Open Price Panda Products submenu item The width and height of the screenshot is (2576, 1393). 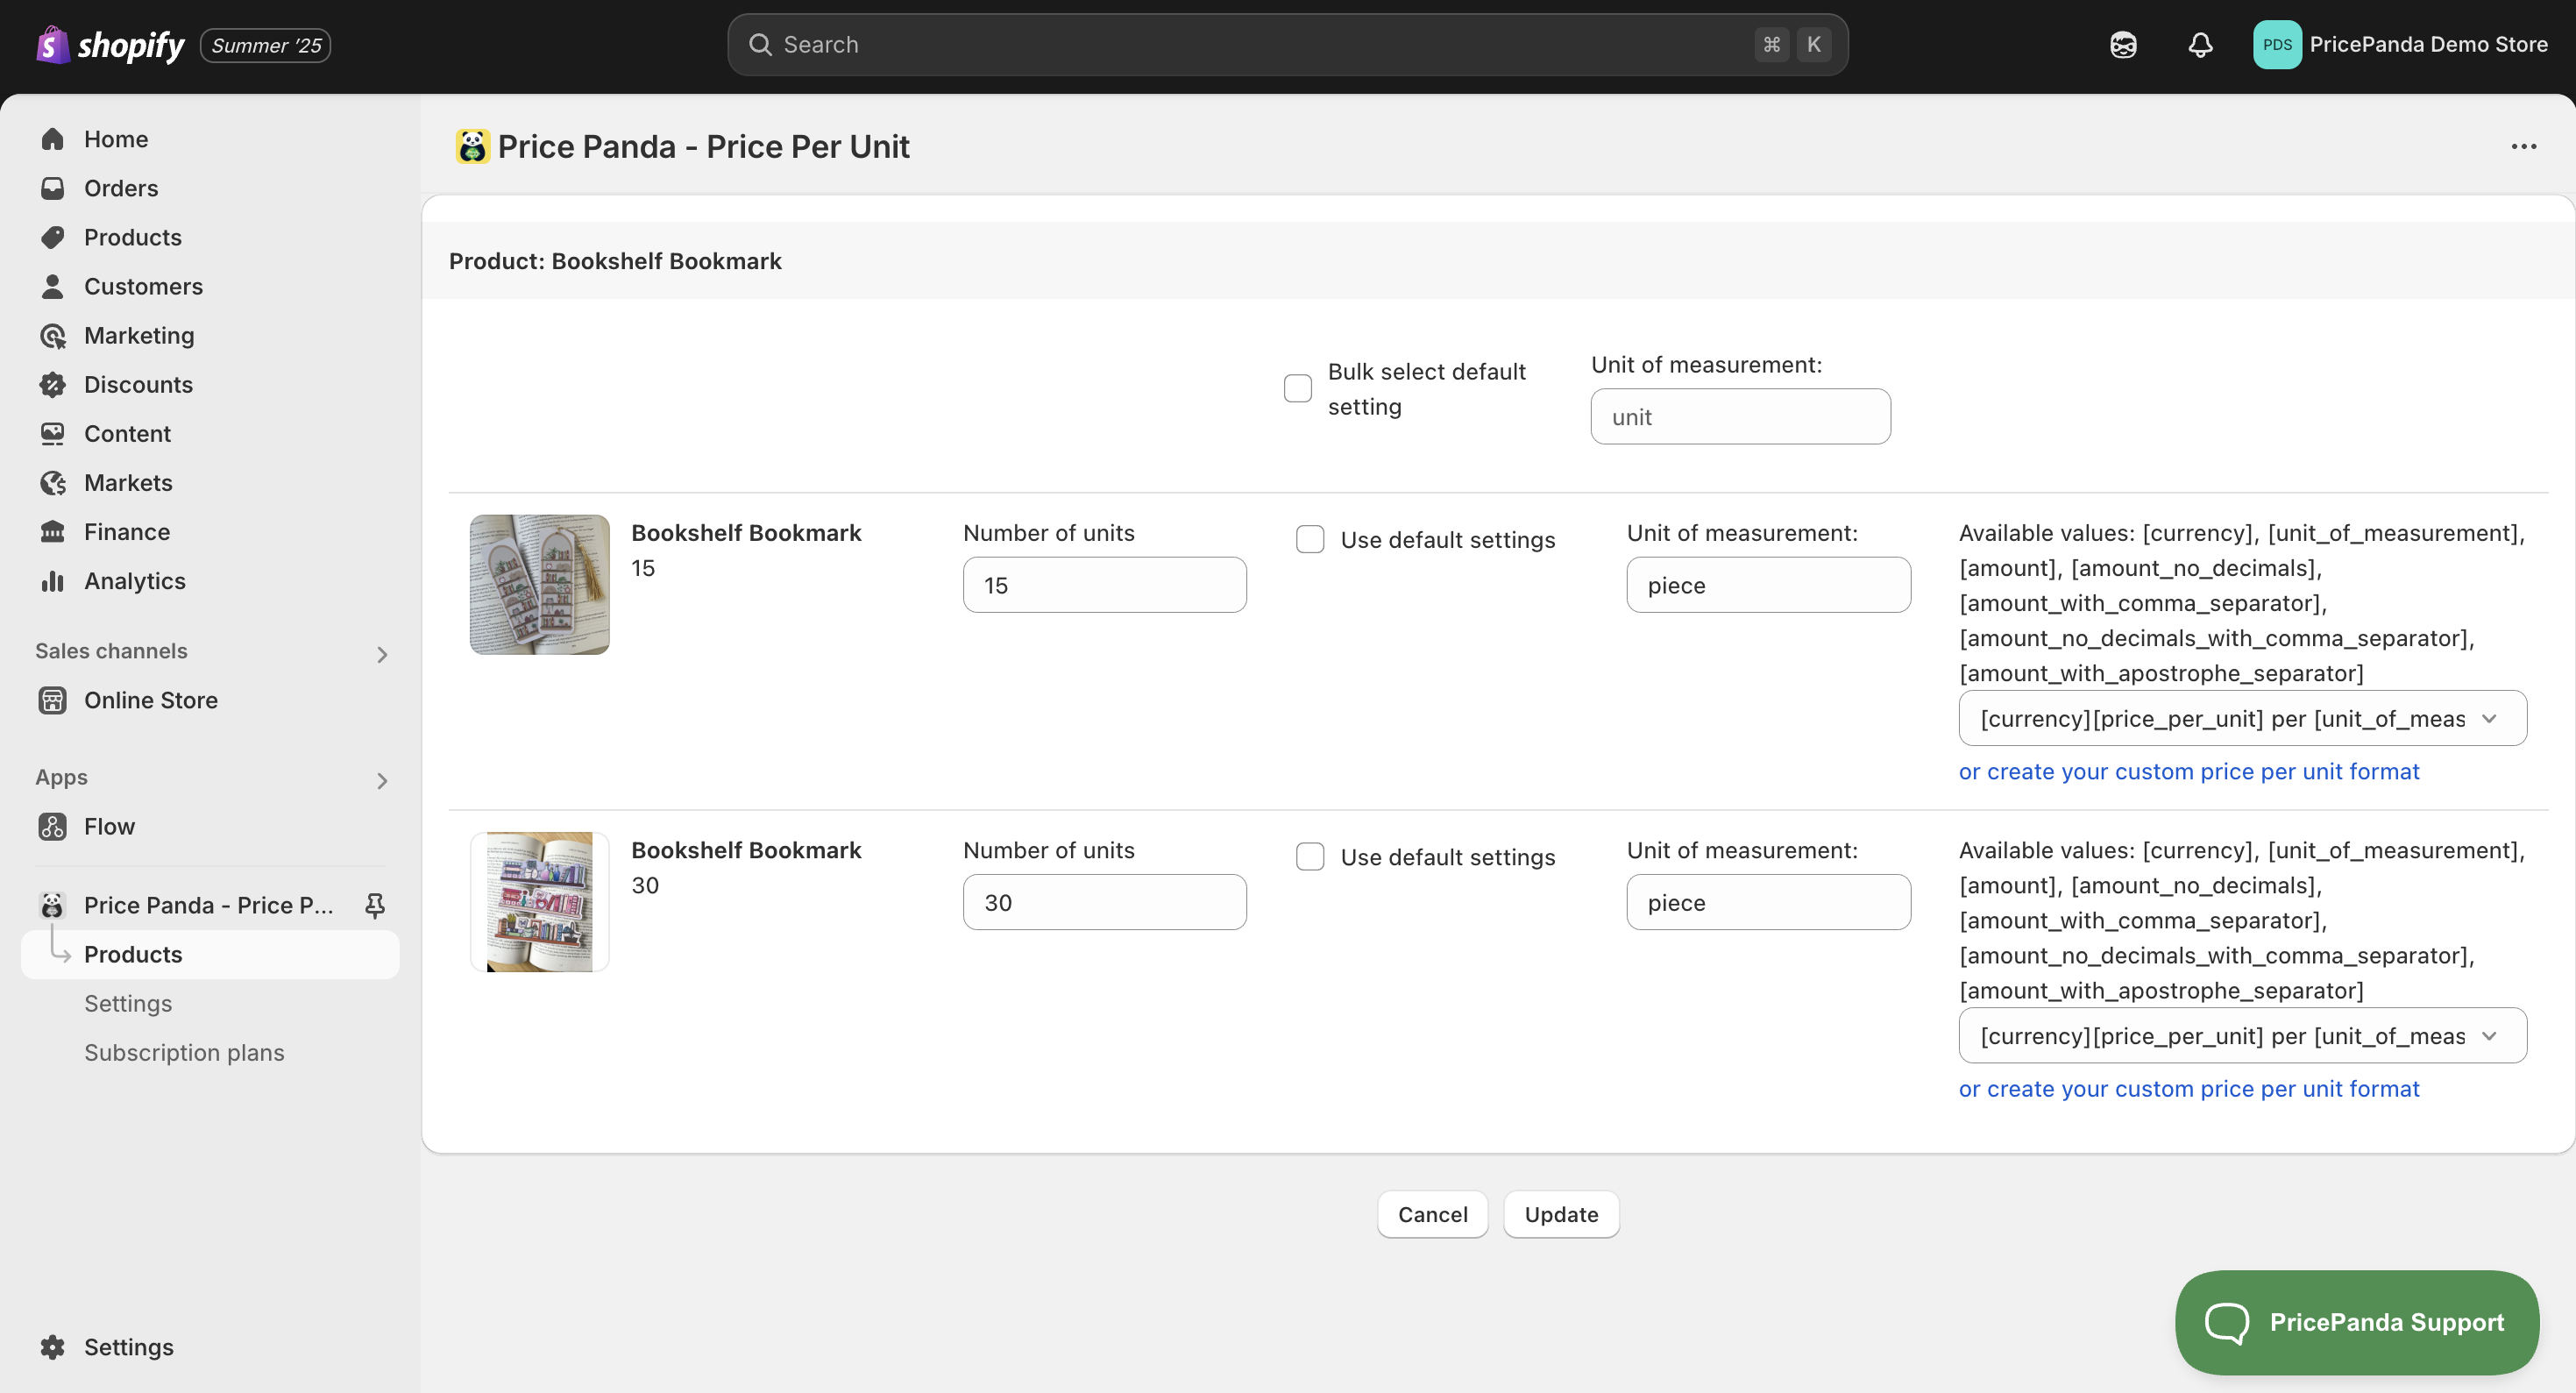click(211, 954)
